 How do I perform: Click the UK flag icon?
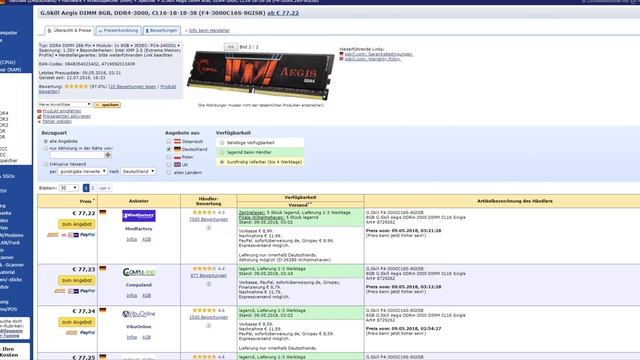click(x=177, y=165)
